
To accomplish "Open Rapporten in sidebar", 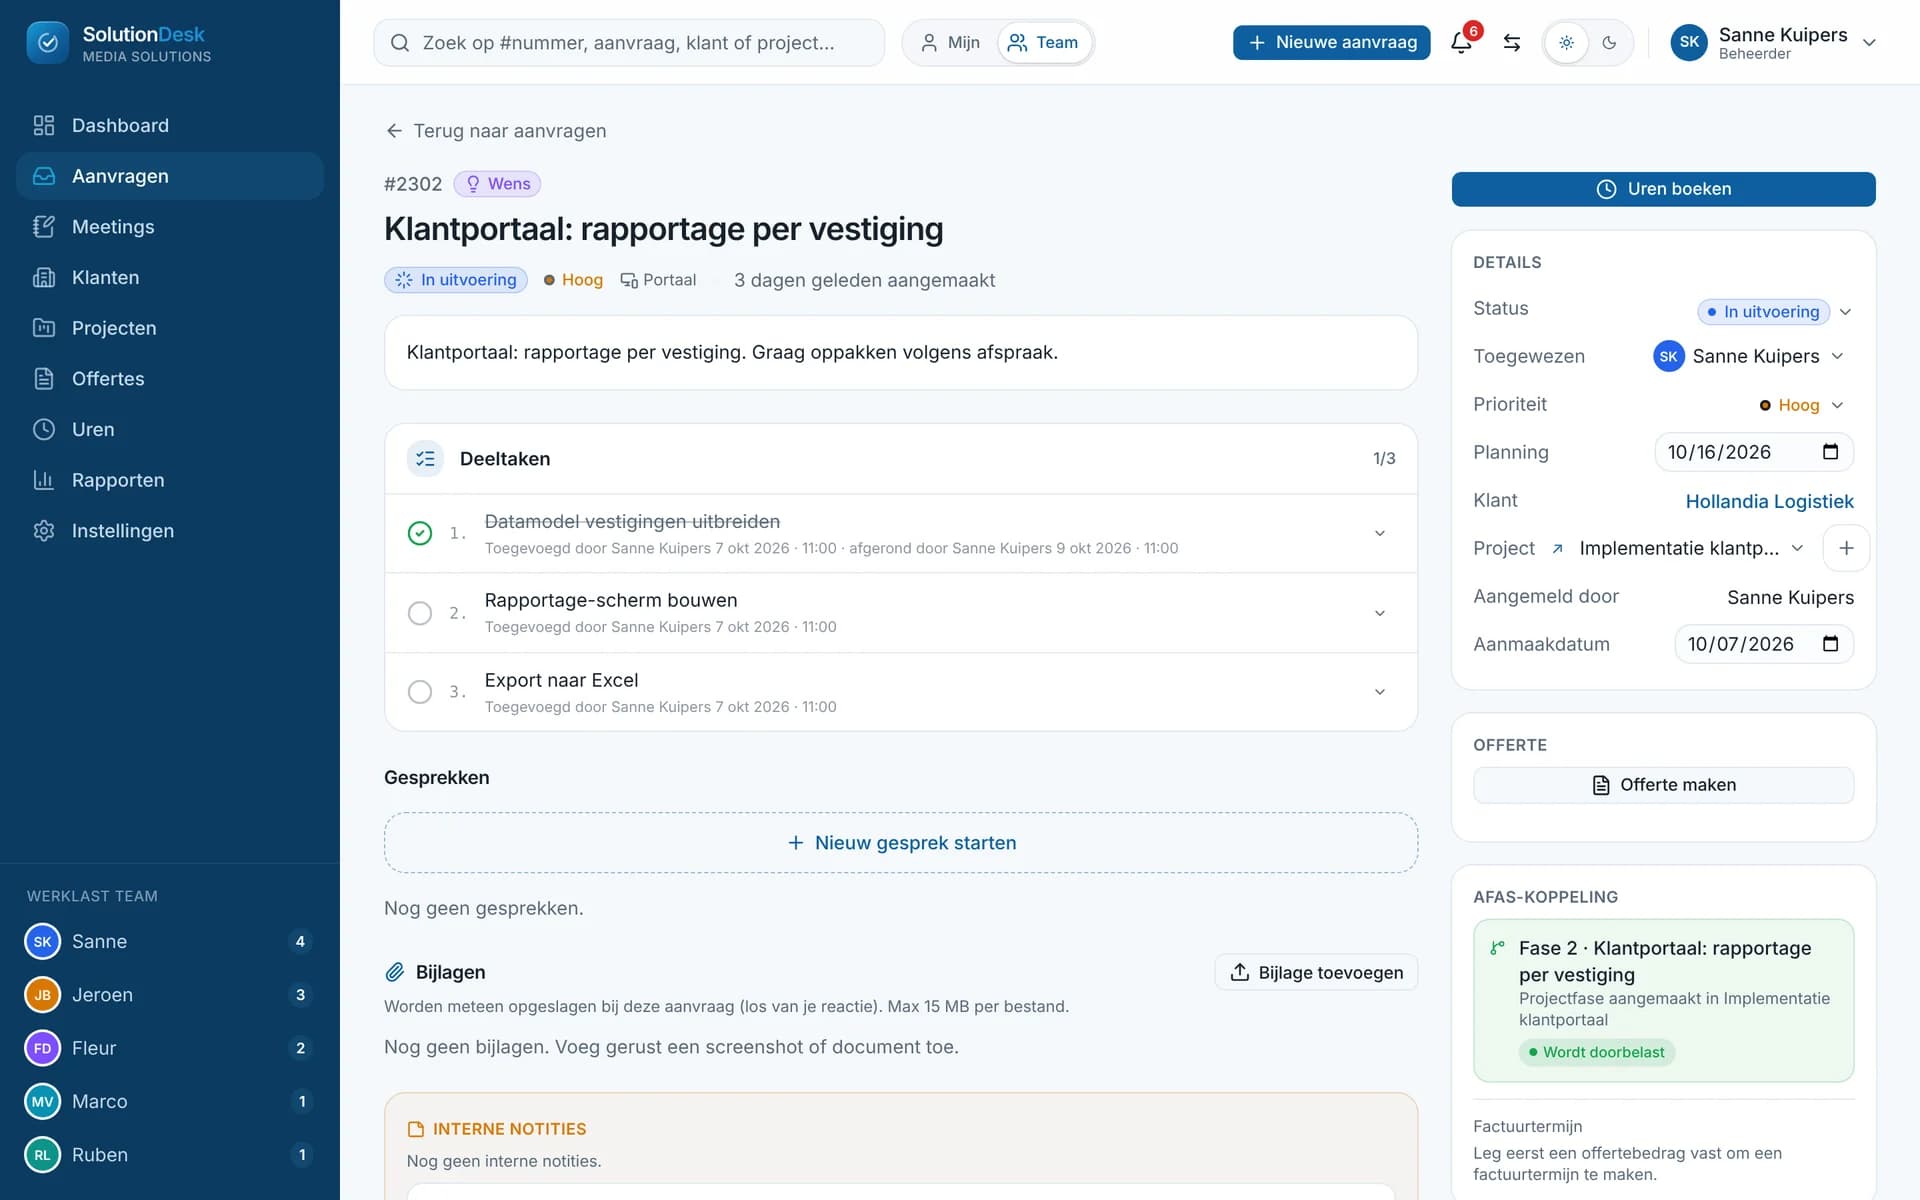I will tap(170, 480).
